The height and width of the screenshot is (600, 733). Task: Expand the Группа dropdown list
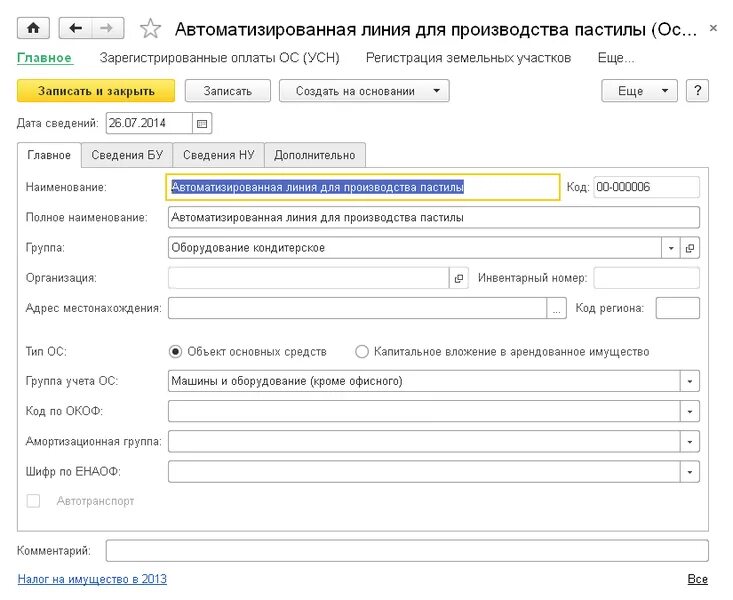click(x=671, y=248)
